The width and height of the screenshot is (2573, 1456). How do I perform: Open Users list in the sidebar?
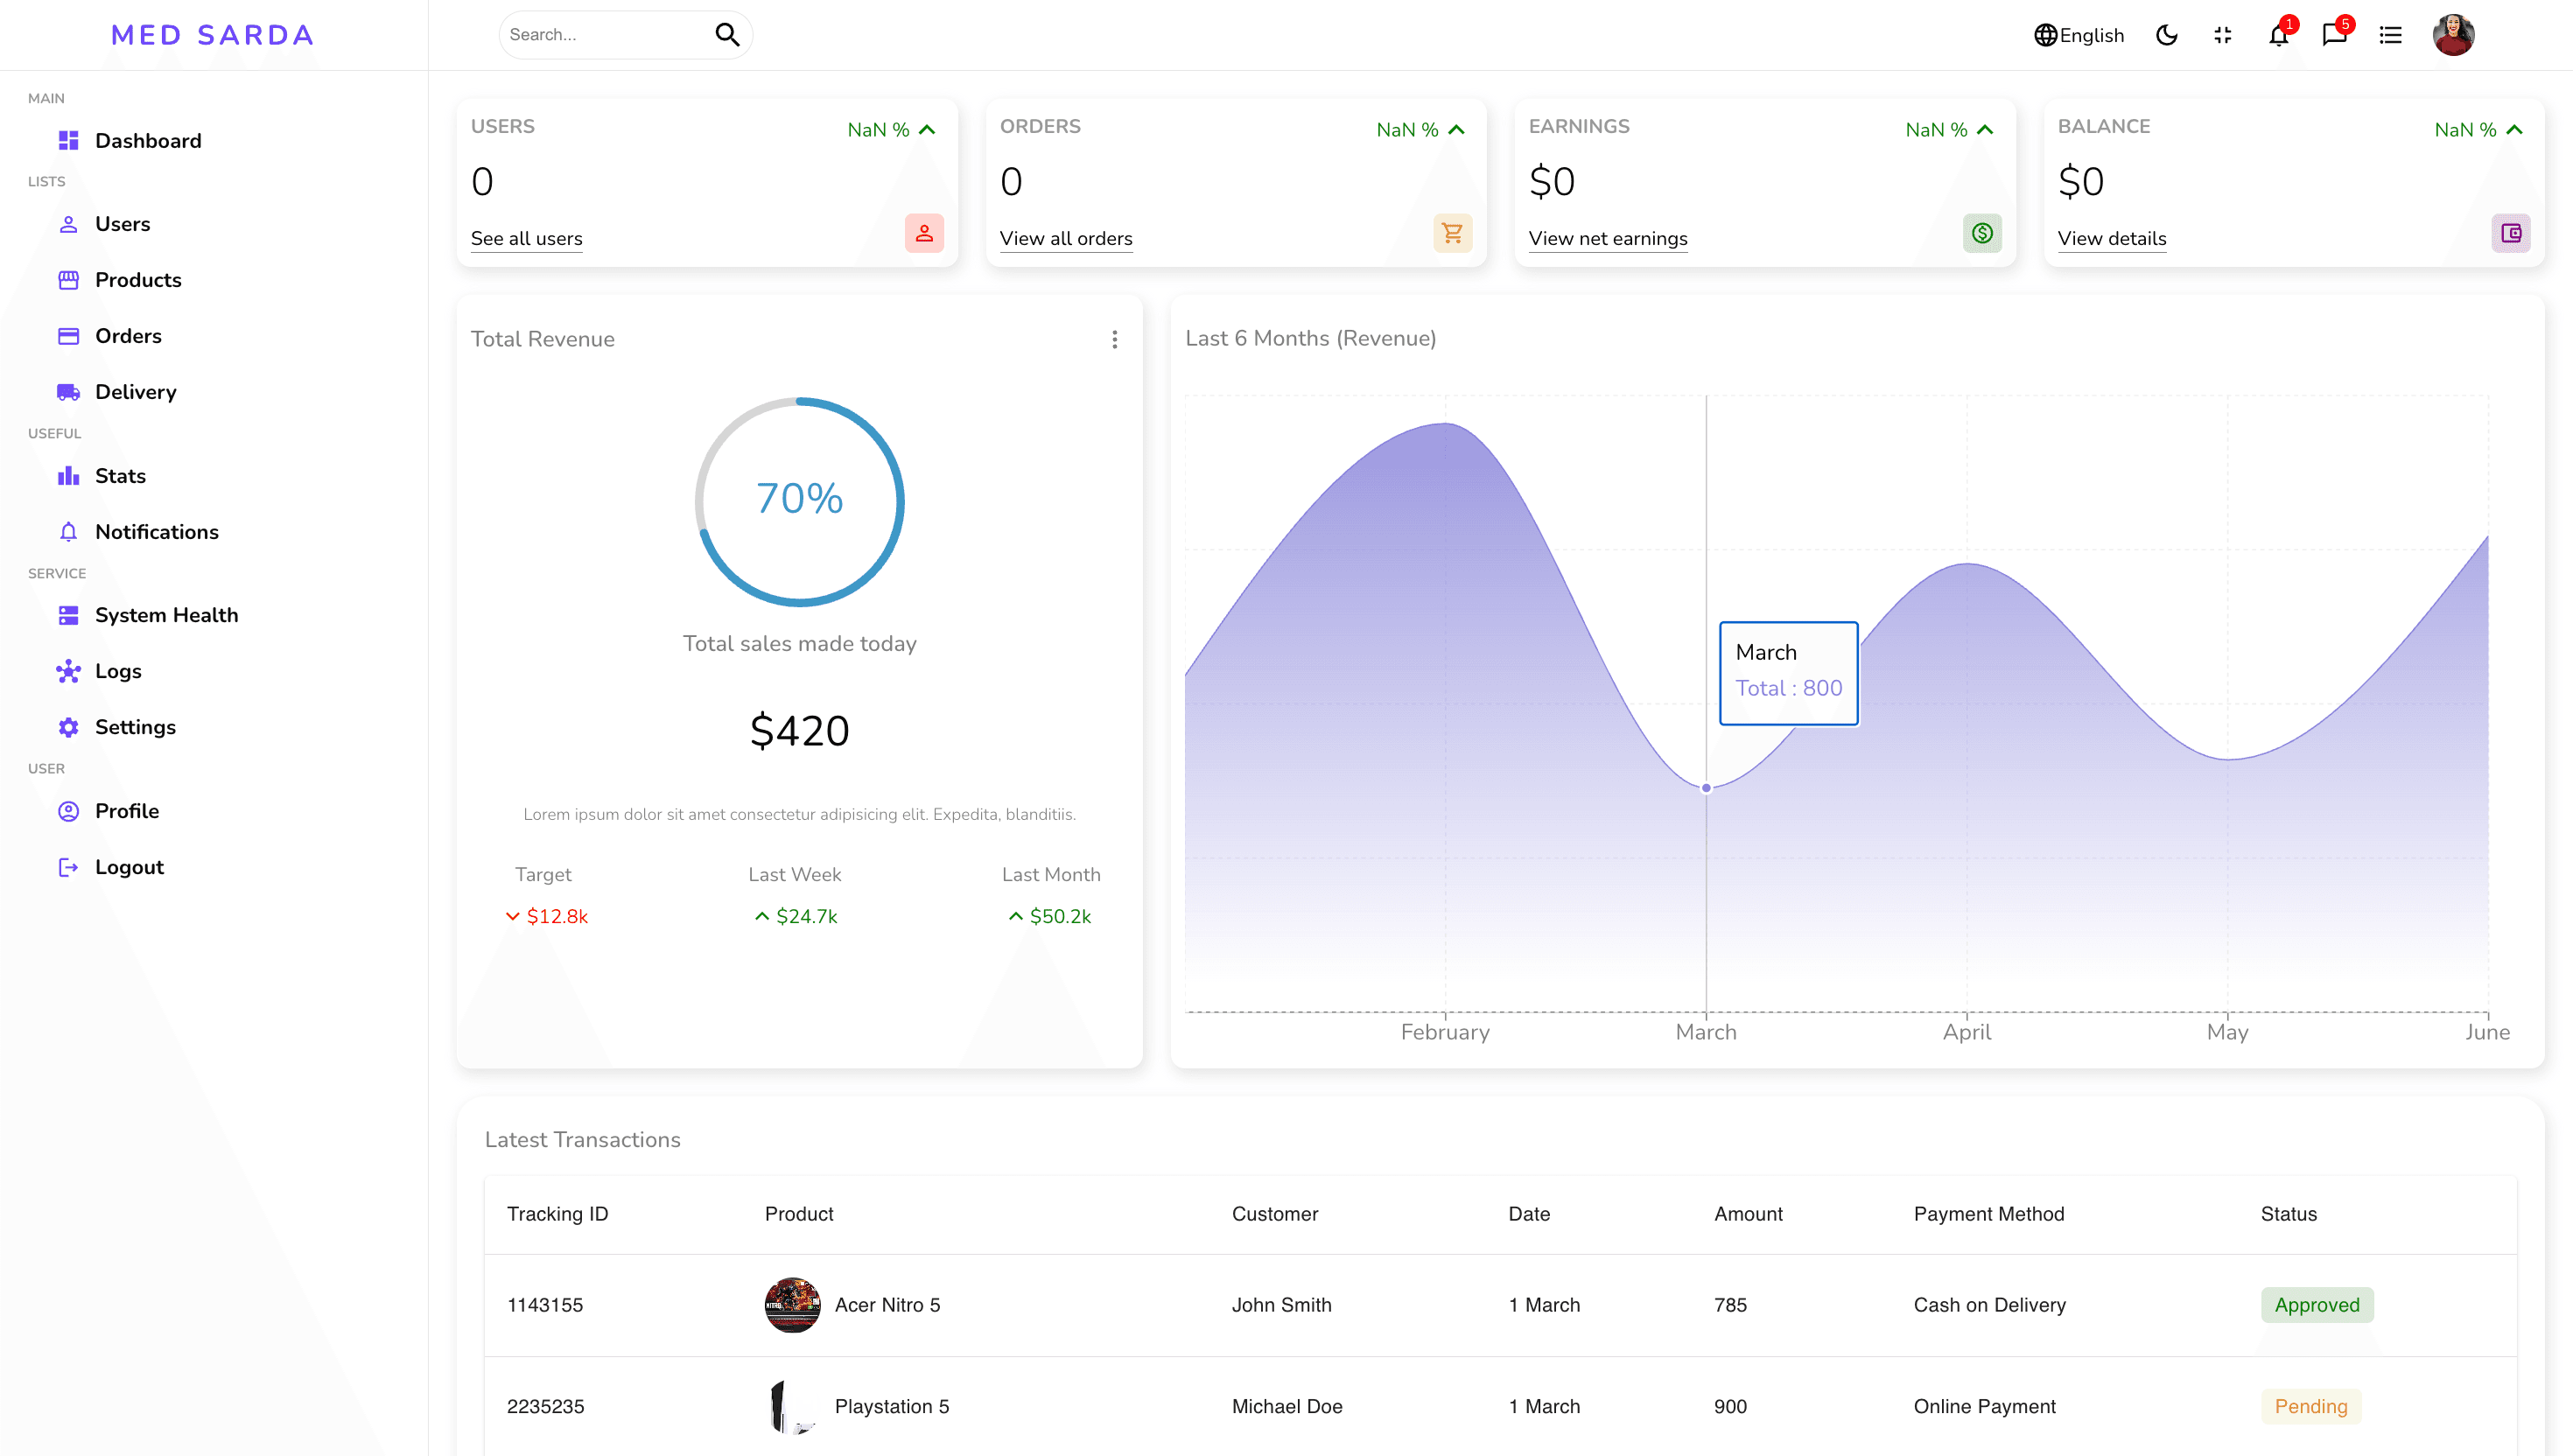tap(122, 224)
